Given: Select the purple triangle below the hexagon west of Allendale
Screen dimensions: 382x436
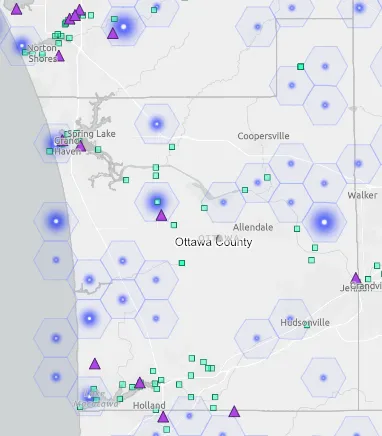Looking at the screenshot, I should (161, 215).
